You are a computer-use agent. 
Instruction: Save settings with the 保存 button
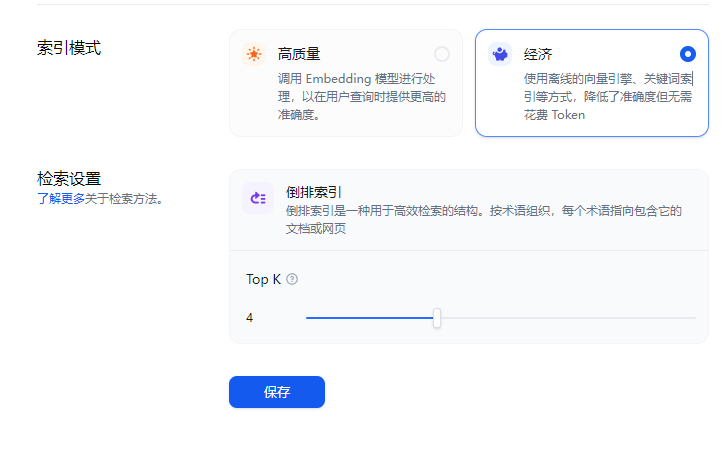(x=277, y=392)
